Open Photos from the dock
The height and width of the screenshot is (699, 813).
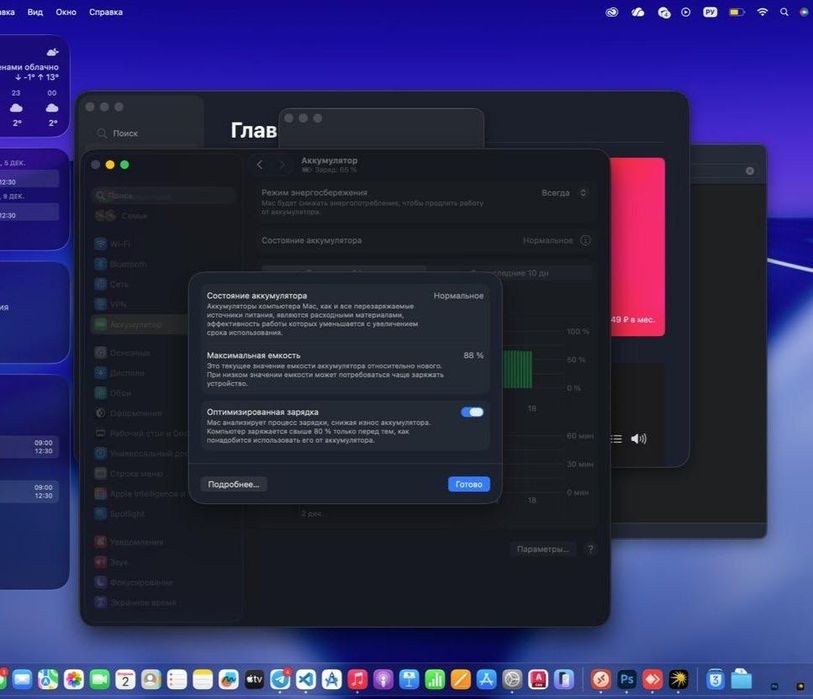point(74,679)
